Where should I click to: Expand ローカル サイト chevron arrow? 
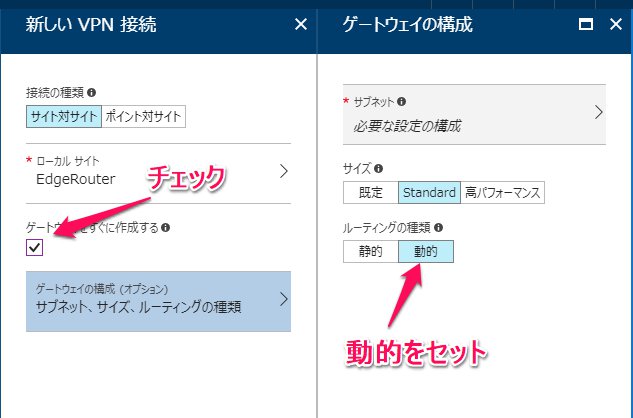tap(283, 171)
